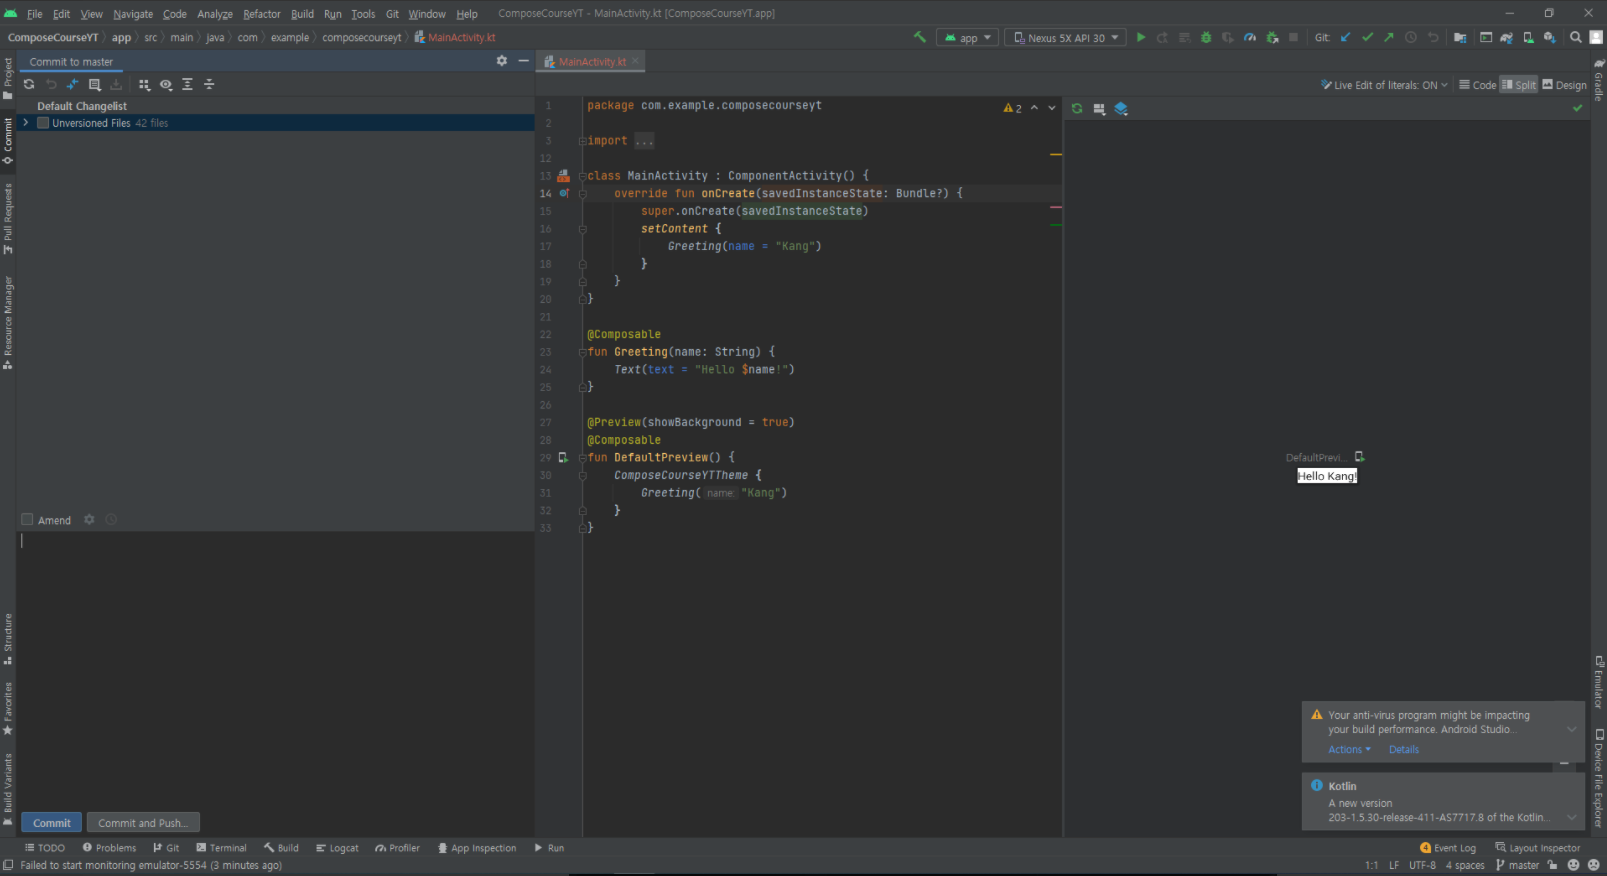1607x876 pixels.
Task: Open the Logcat tool window tab
Action: coord(337,848)
